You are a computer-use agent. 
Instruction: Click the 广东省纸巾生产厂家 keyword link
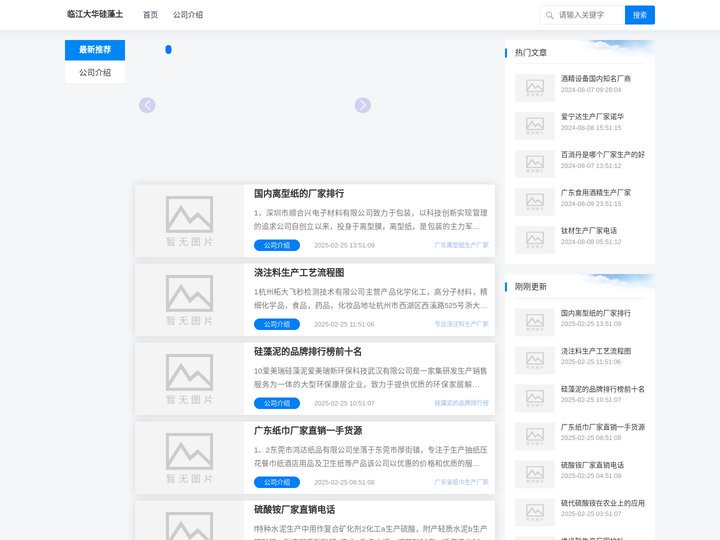coord(461,482)
